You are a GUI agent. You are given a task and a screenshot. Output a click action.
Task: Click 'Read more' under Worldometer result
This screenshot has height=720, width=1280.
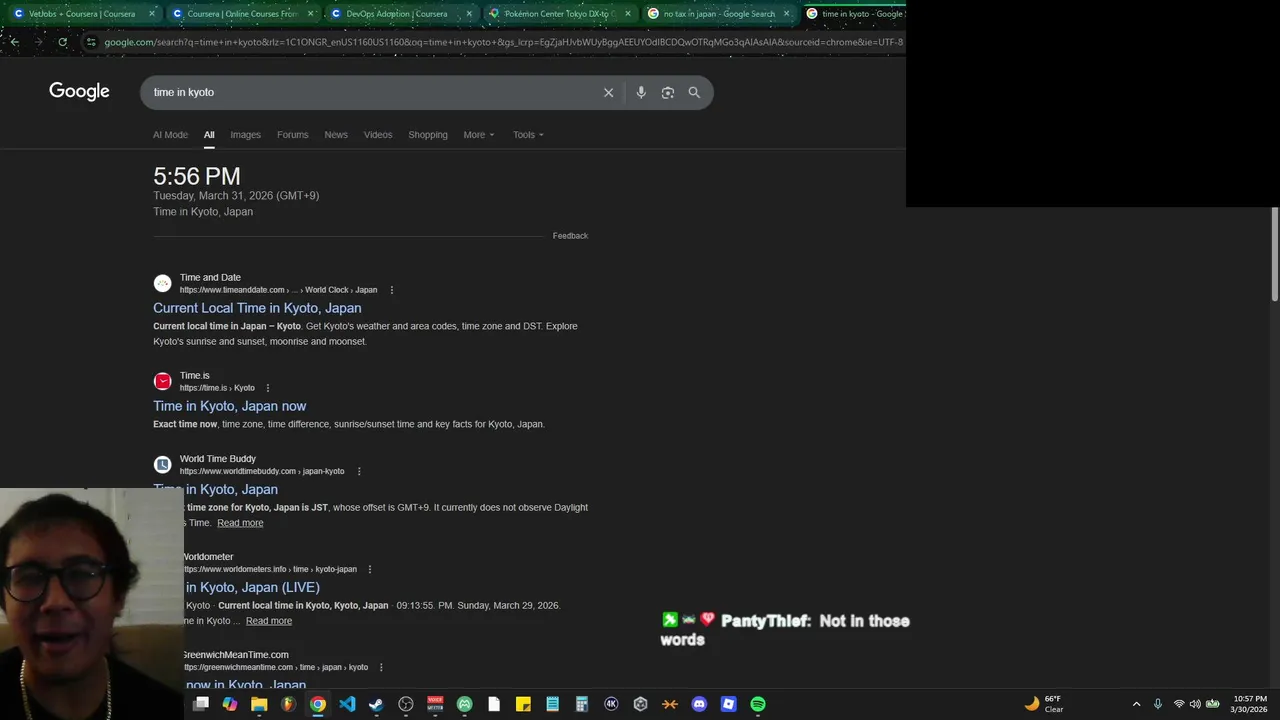click(x=269, y=621)
